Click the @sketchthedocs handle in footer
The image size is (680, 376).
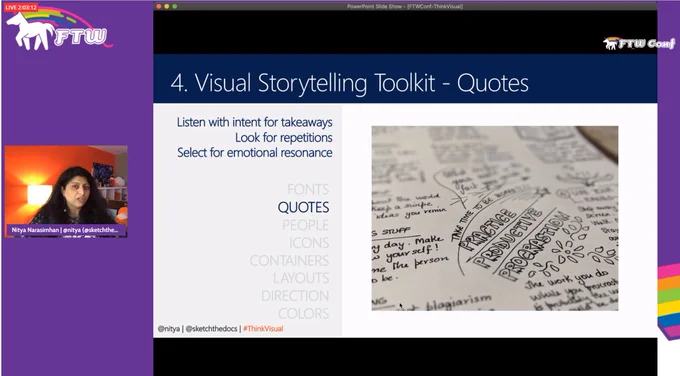click(211, 329)
